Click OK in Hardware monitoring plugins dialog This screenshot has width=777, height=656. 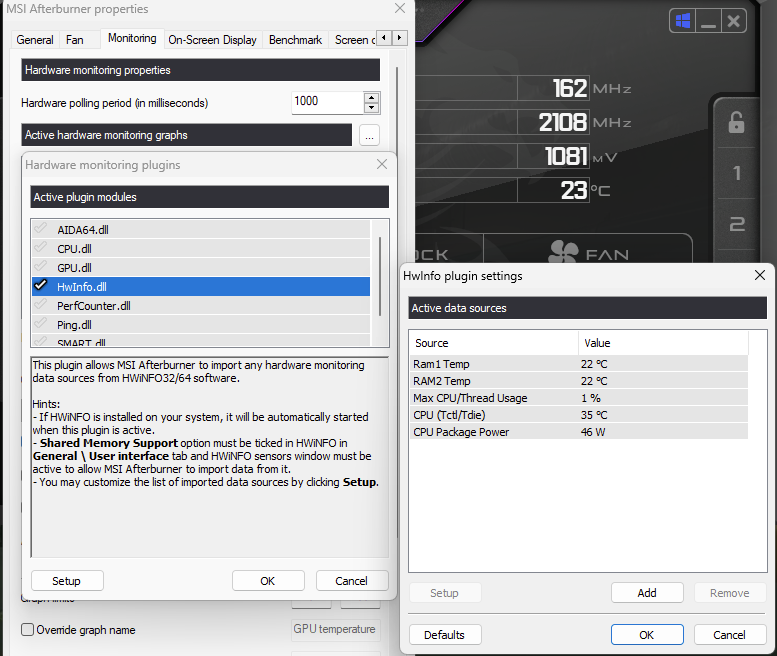[268, 581]
